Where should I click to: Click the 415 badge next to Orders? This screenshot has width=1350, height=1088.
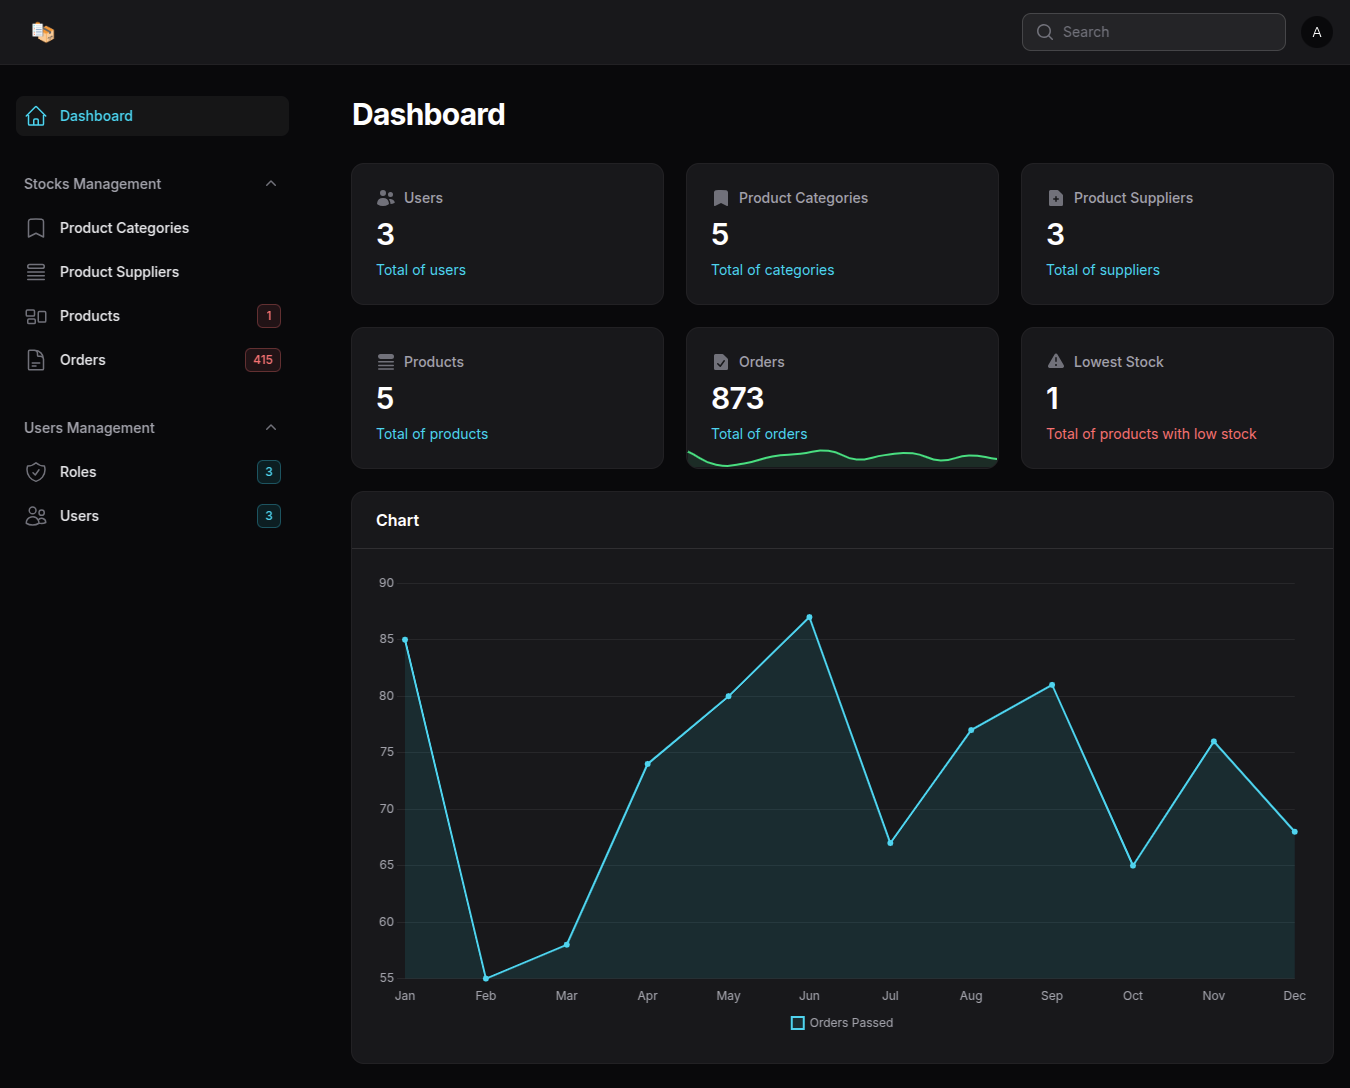263,360
